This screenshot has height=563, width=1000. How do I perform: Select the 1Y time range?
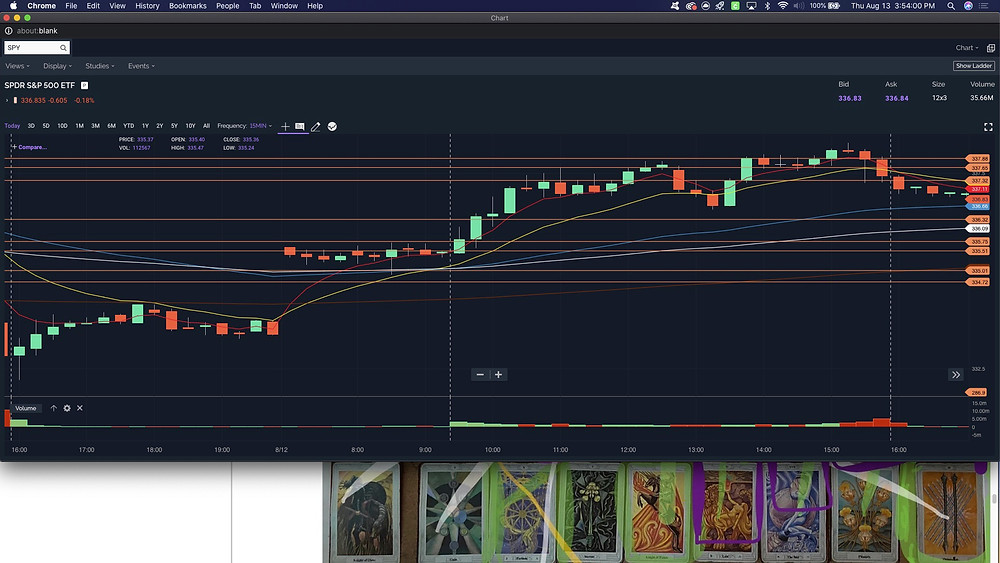[x=145, y=126]
